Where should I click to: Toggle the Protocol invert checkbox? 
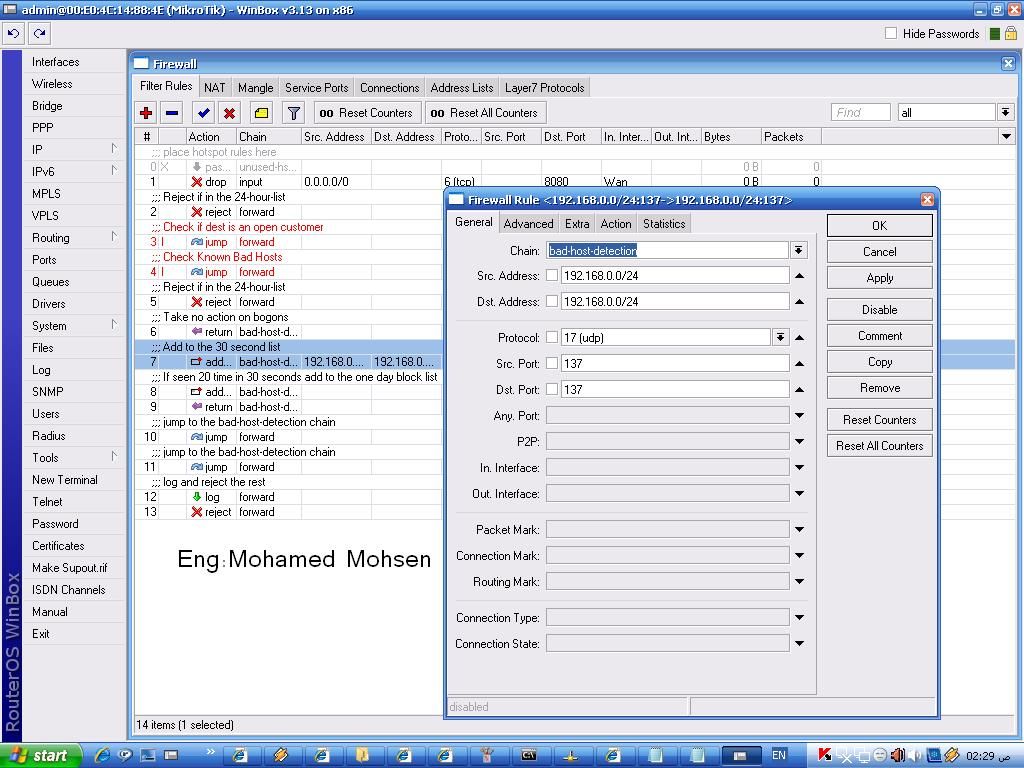coord(552,338)
